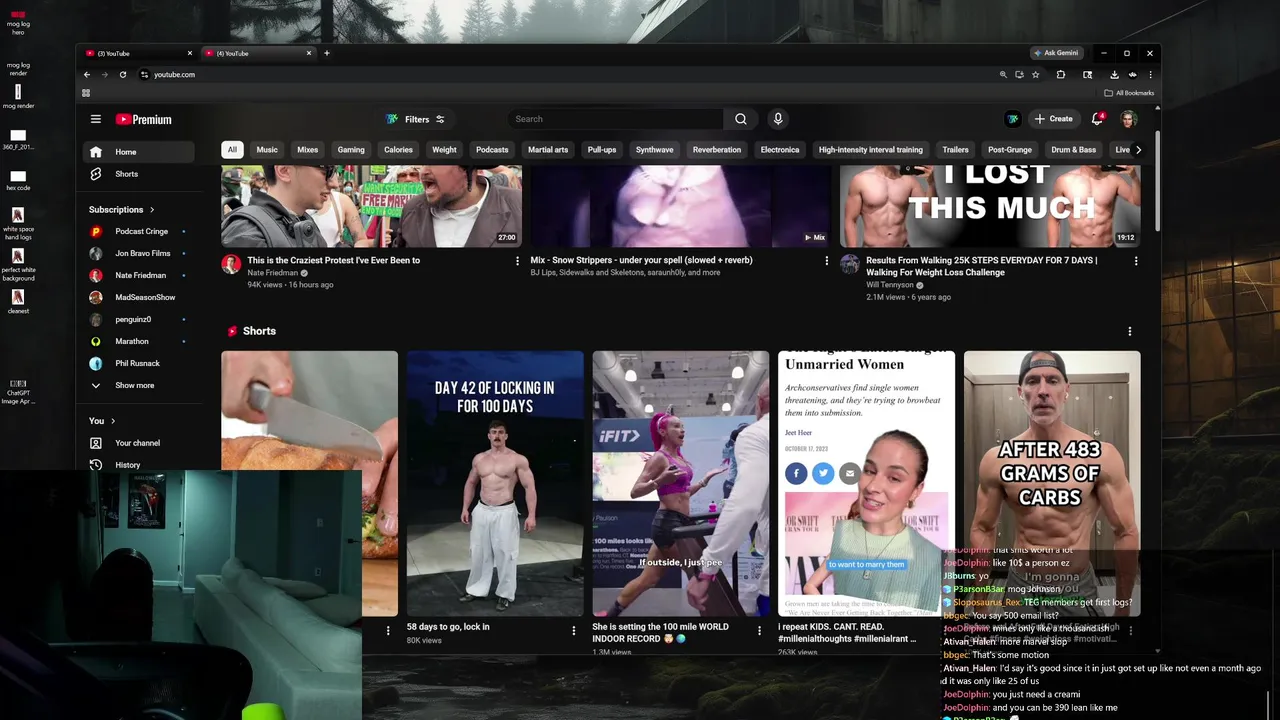Click into the YouTube search field

click(615, 119)
